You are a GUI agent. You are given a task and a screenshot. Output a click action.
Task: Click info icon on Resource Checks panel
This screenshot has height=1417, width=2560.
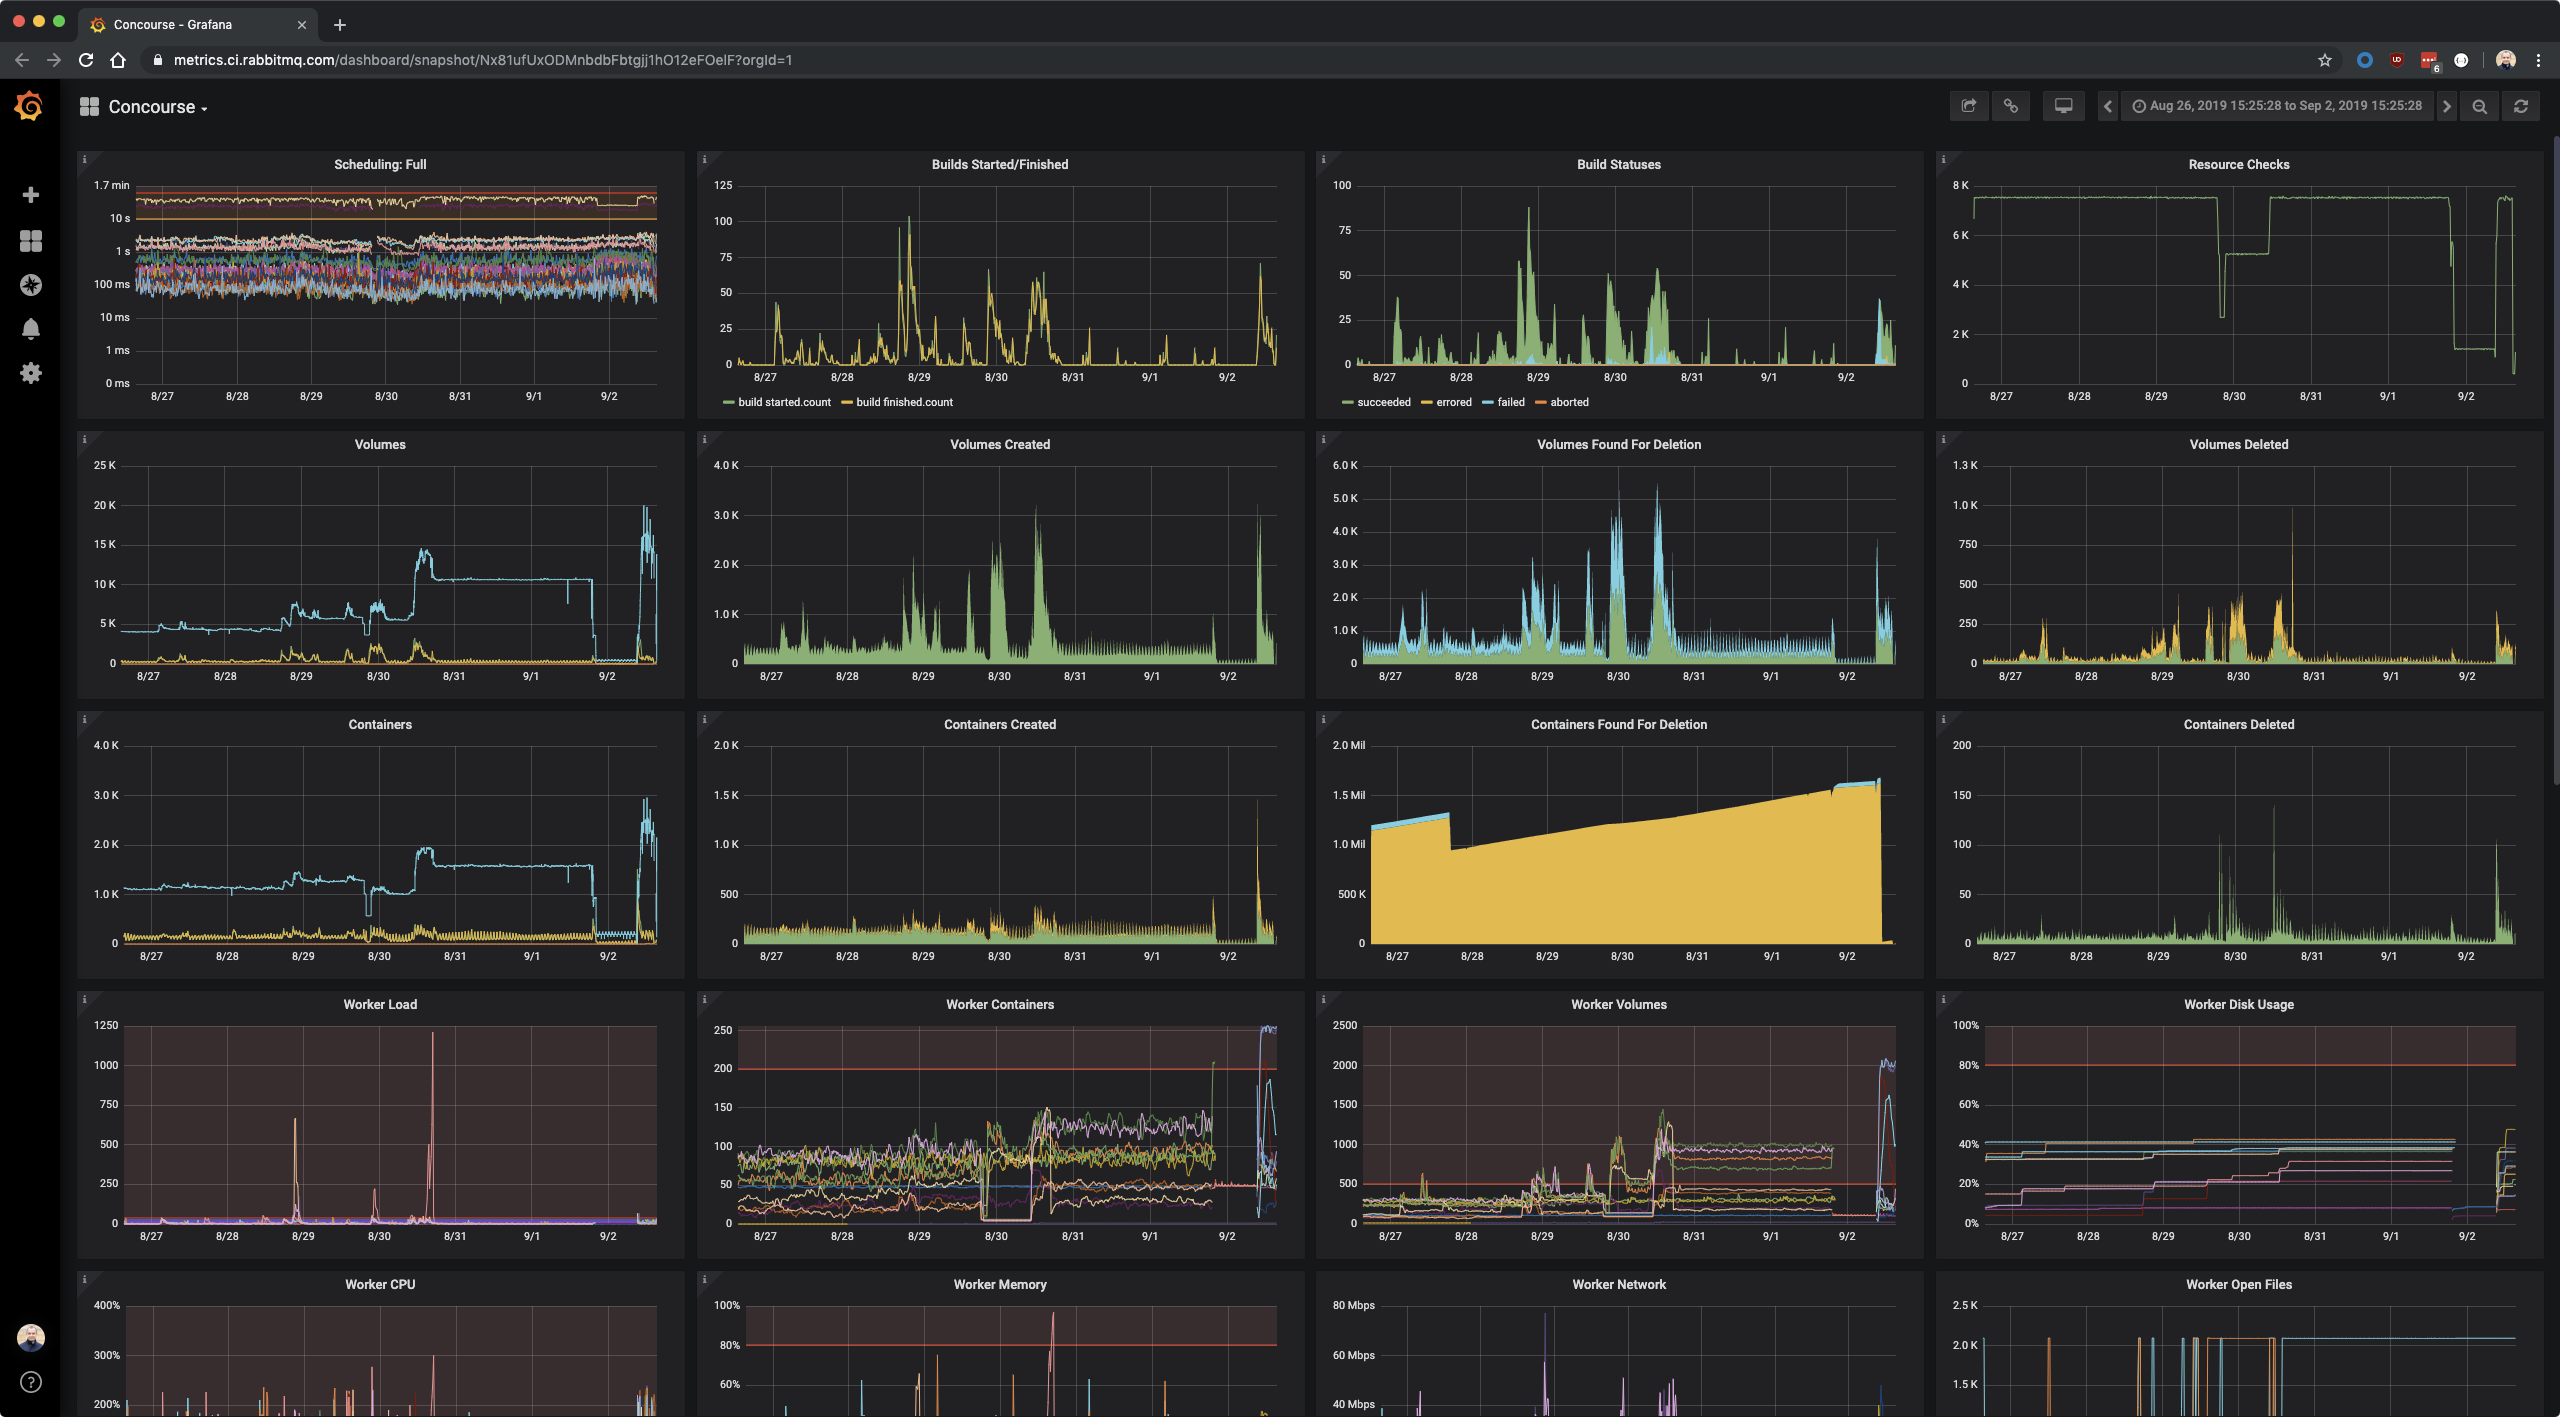1943,159
